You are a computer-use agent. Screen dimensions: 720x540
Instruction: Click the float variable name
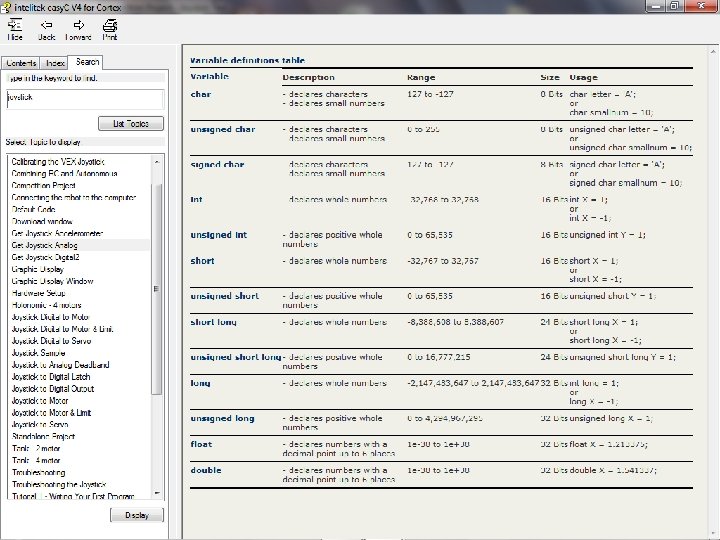click(201, 444)
